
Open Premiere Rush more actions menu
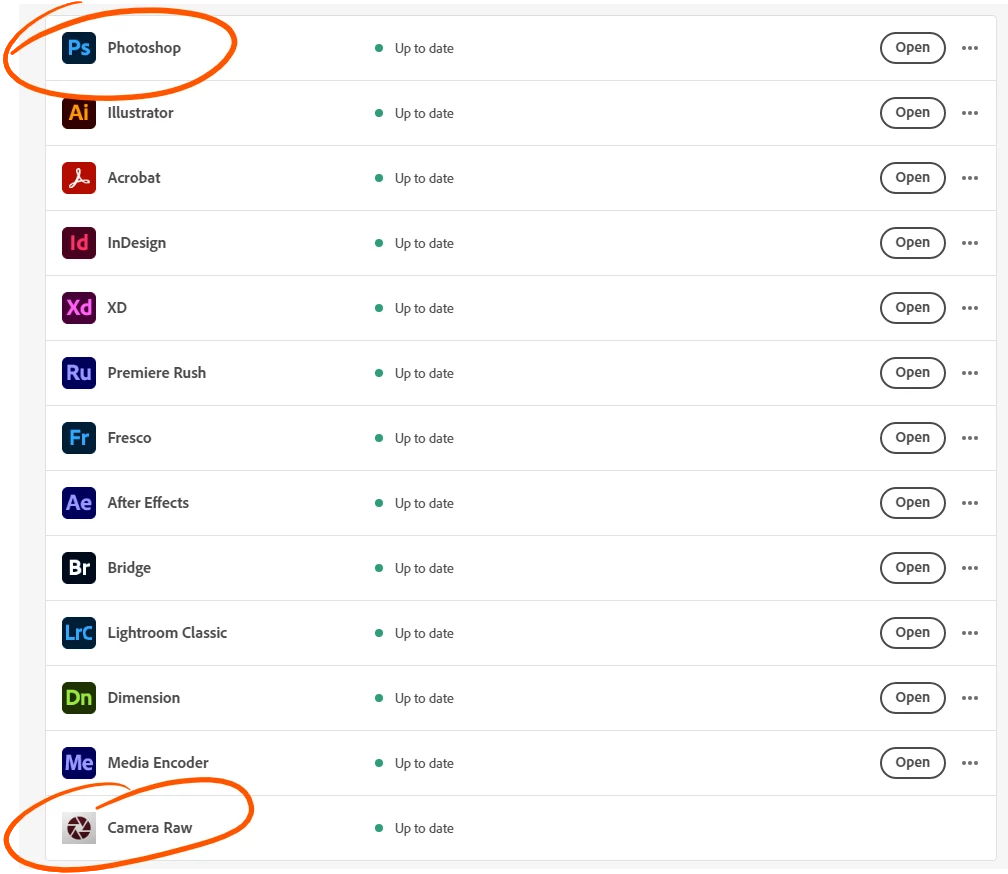click(969, 373)
